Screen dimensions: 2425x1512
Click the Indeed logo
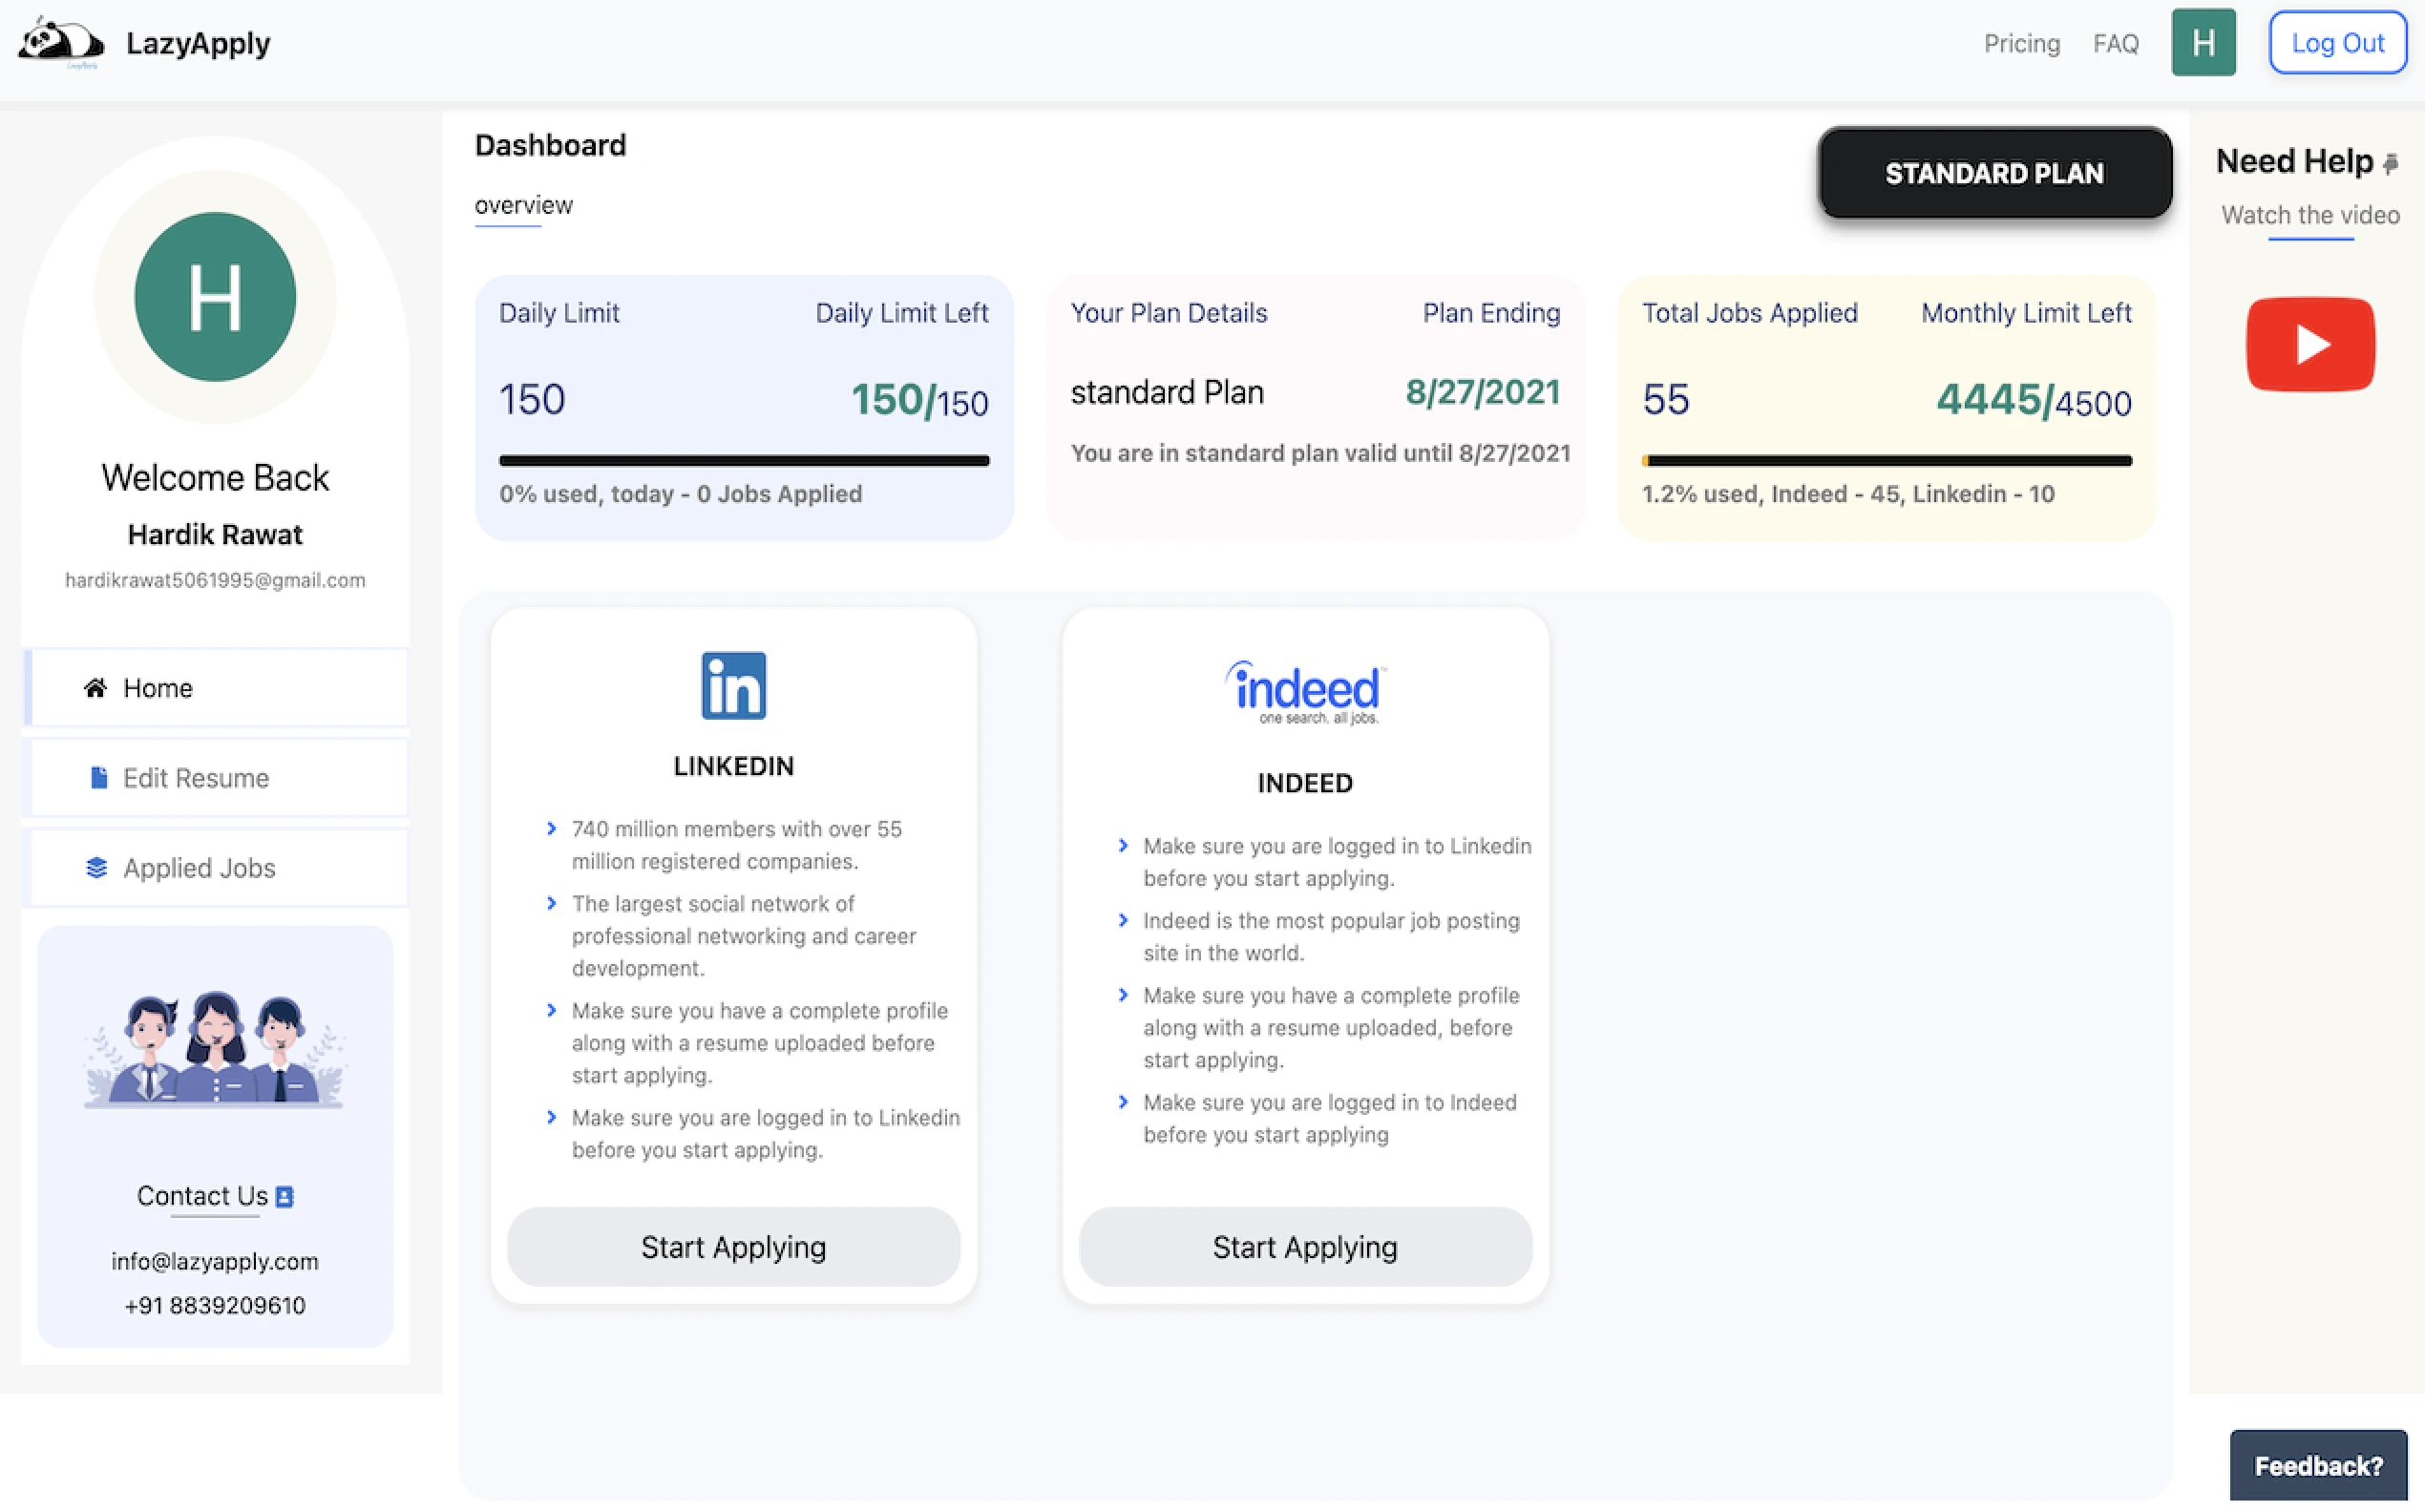[x=1305, y=692]
